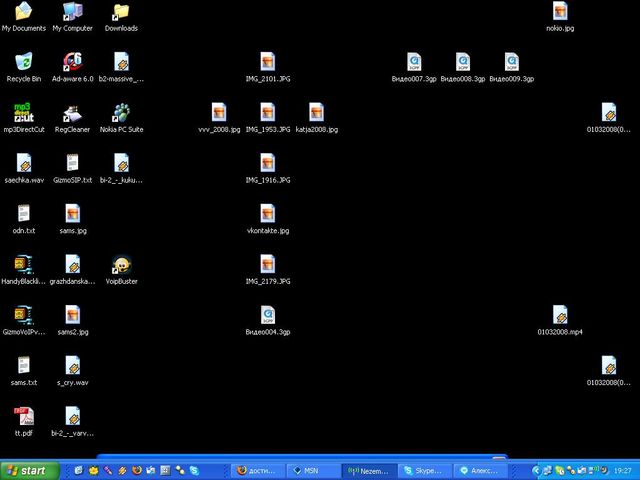Select the mp3DirectCut desktop icon

[23, 113]
